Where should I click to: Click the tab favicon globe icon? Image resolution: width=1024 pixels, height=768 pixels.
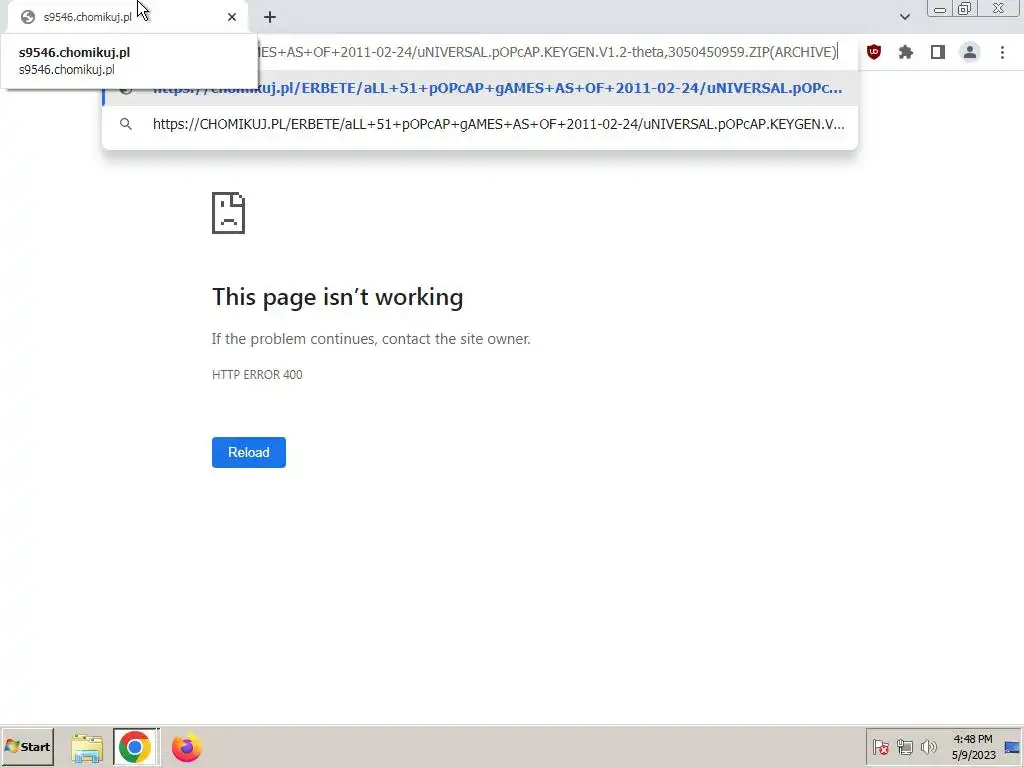tap(27, 17)
